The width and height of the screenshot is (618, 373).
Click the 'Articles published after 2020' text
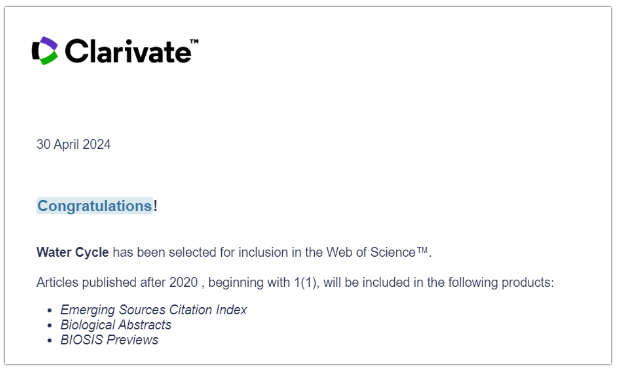[x=117, y=283]
